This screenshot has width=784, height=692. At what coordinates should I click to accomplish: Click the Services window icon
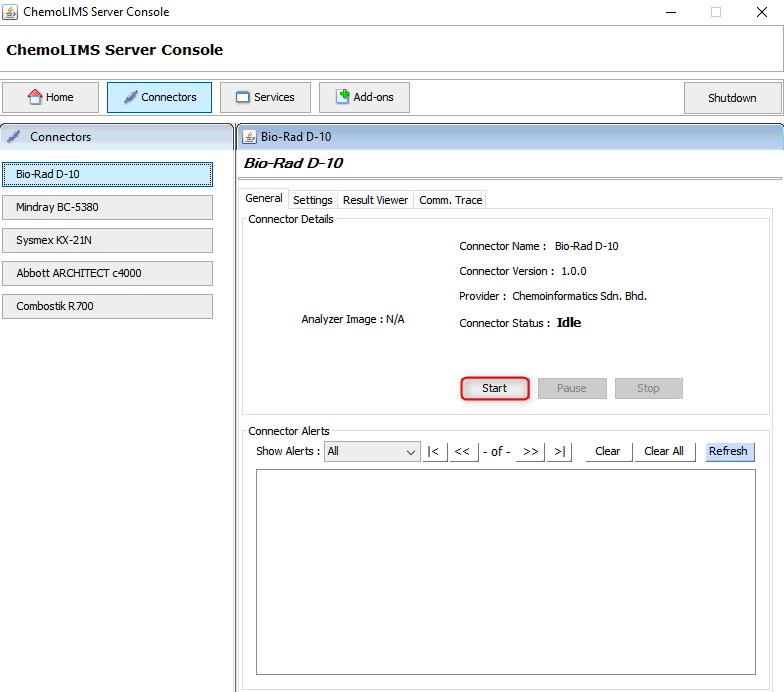(242, 97)
